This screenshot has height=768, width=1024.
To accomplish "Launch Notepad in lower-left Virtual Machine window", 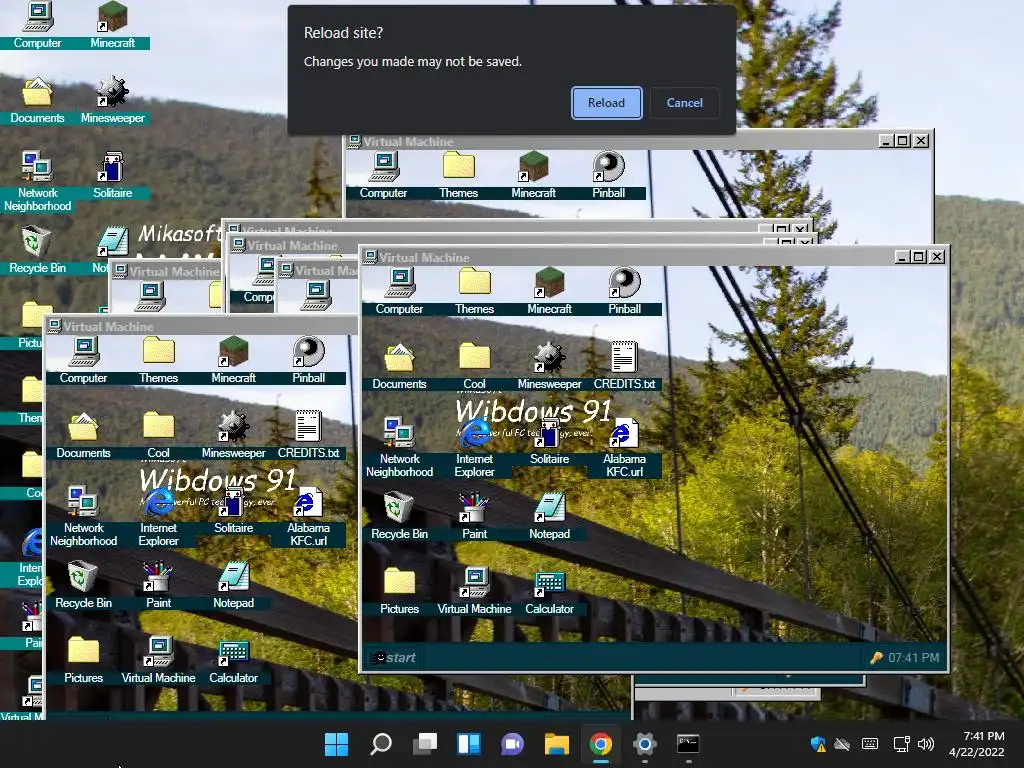I will pyautogui.click(x=233, y=585).
